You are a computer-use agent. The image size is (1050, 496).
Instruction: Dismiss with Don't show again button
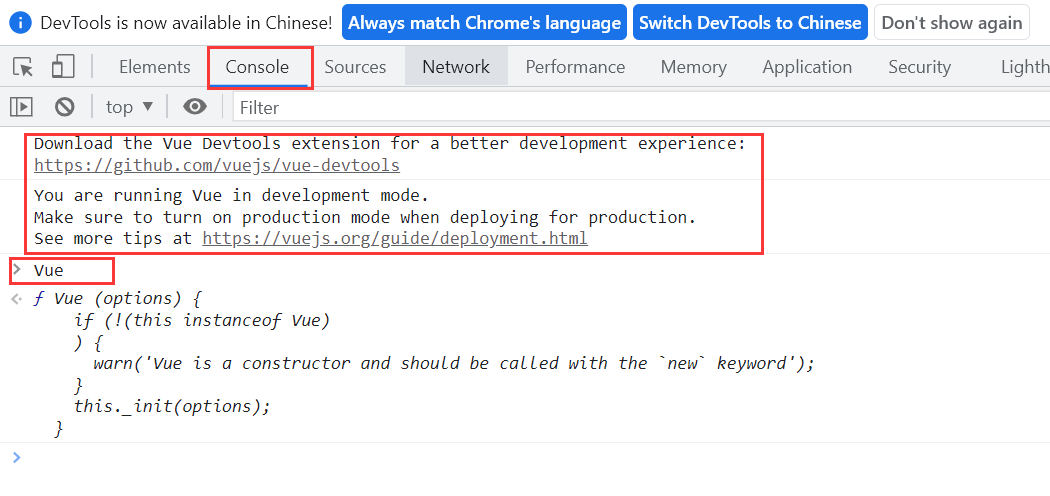point(952,23)
